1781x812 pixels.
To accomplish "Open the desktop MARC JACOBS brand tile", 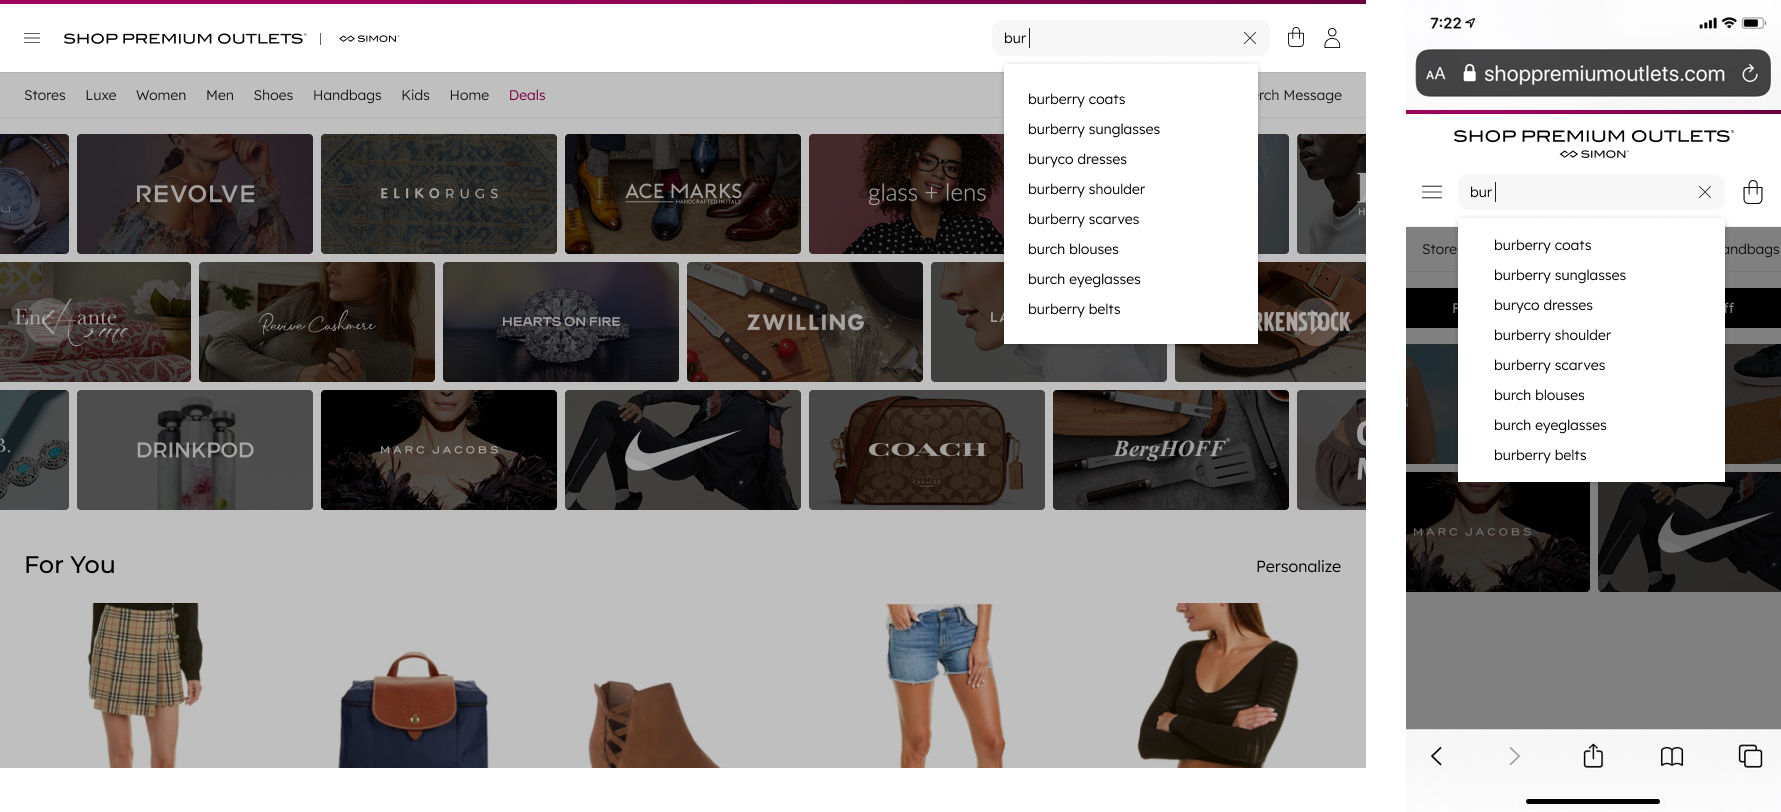I will (439, 450).
